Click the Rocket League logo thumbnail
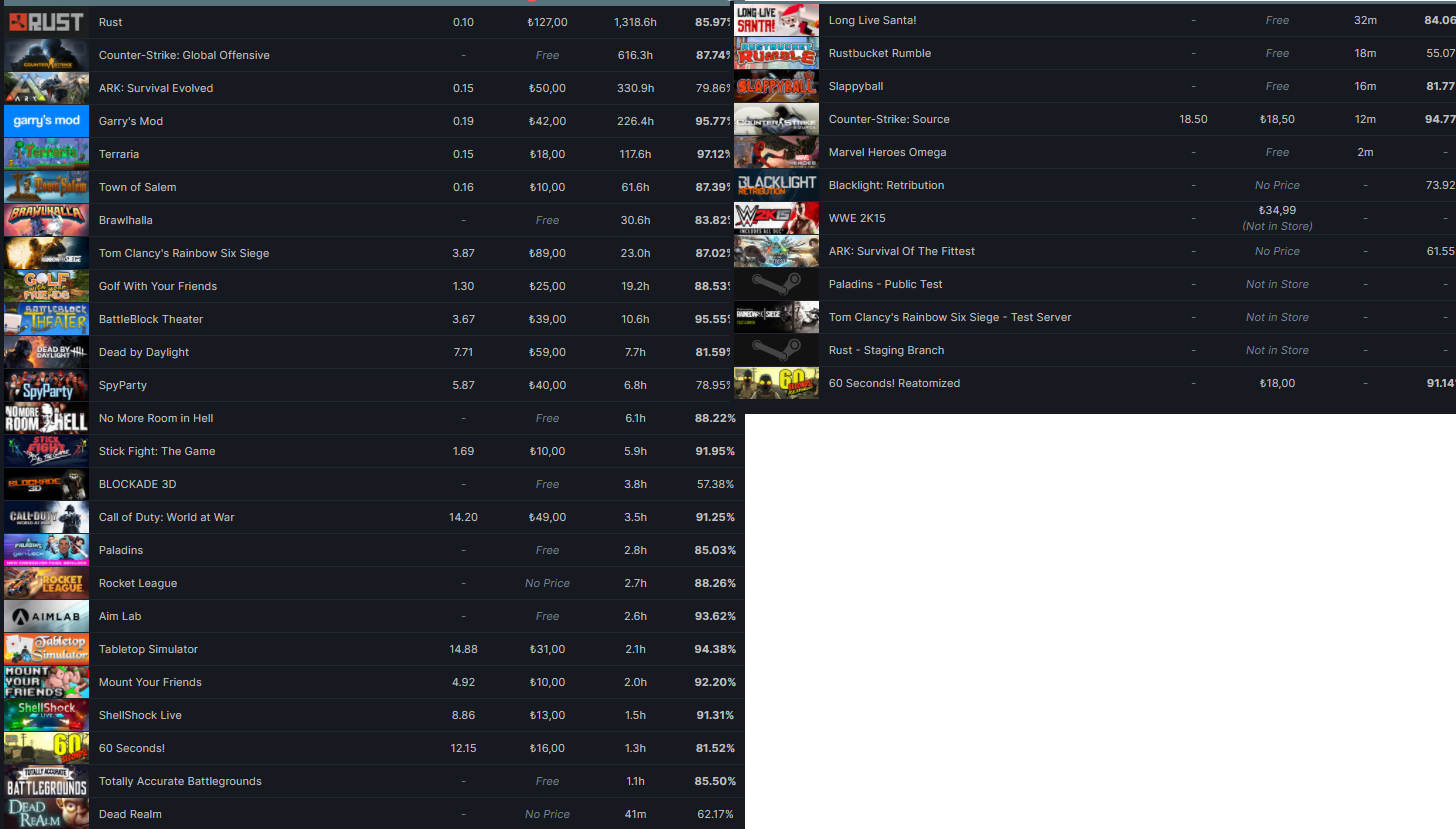Screen dimensions: 1456x829 point(46,583)
